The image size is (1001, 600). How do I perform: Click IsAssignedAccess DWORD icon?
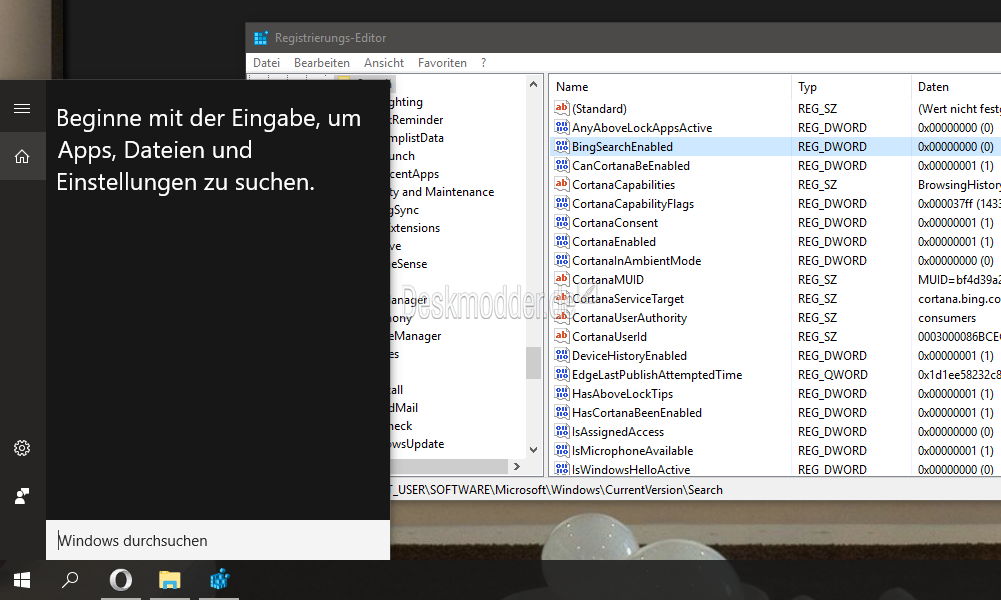562,431
